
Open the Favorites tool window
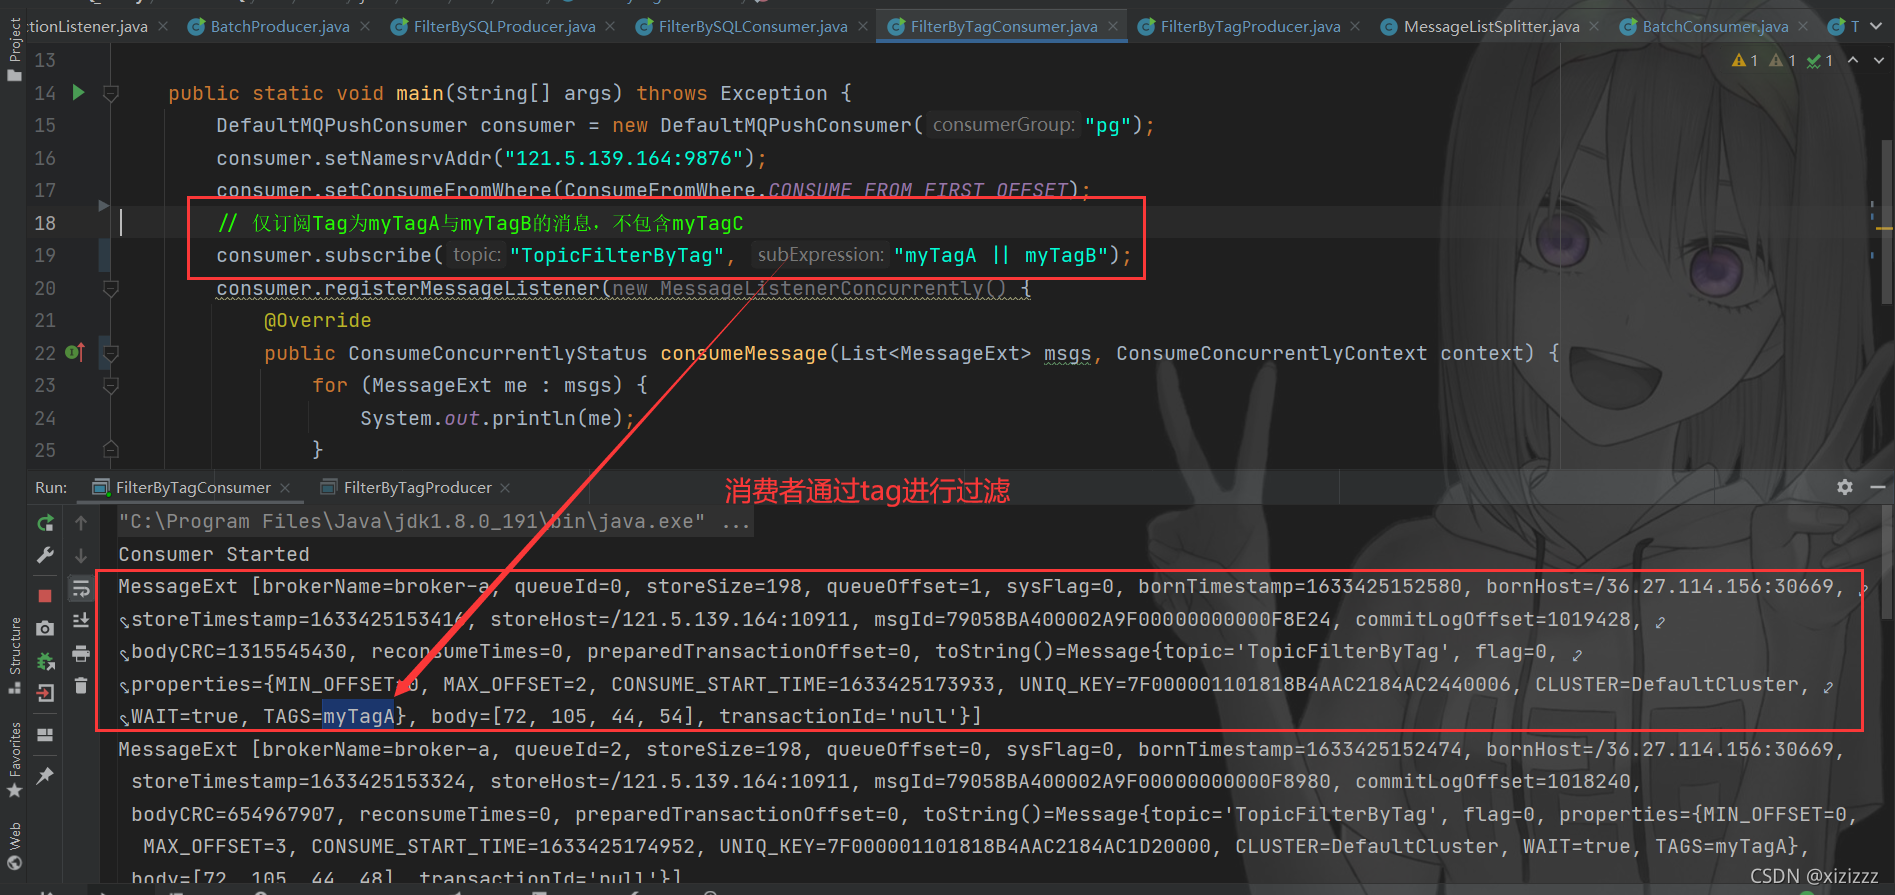tap(14, 759)
